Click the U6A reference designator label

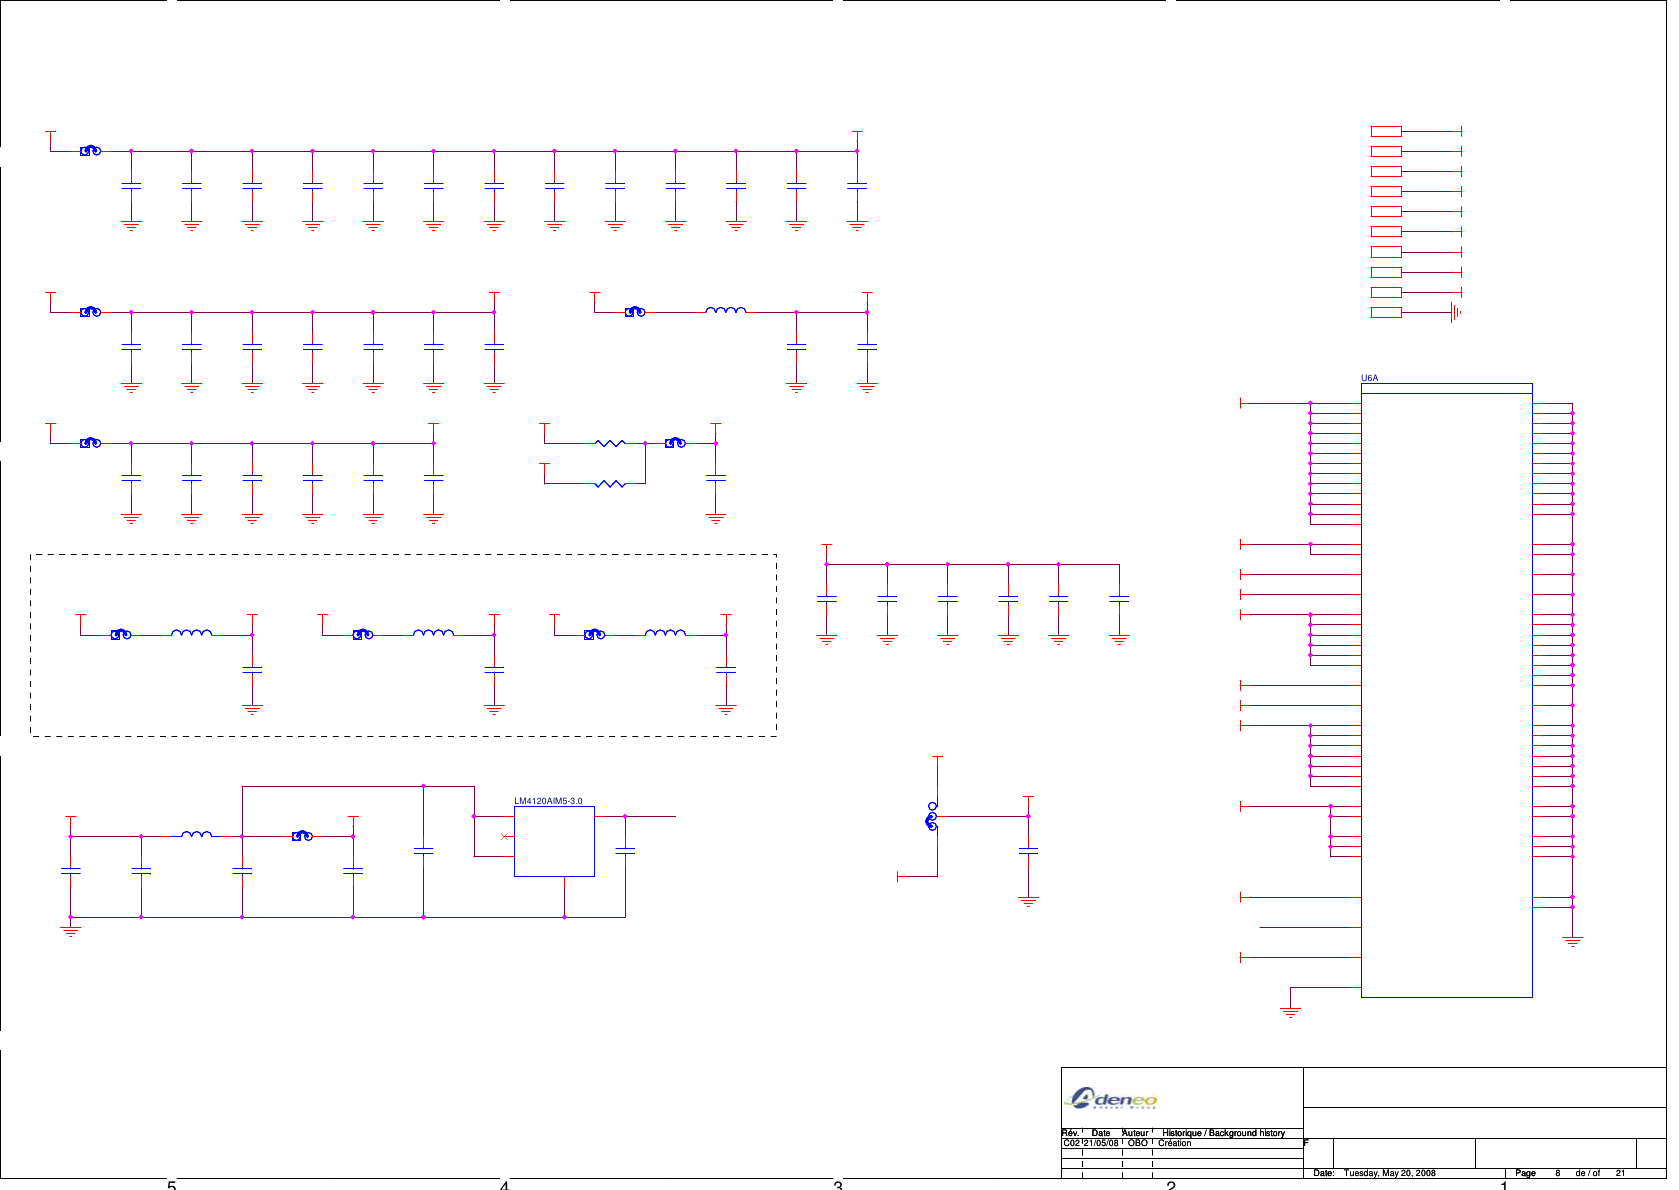click(1369, 378)
